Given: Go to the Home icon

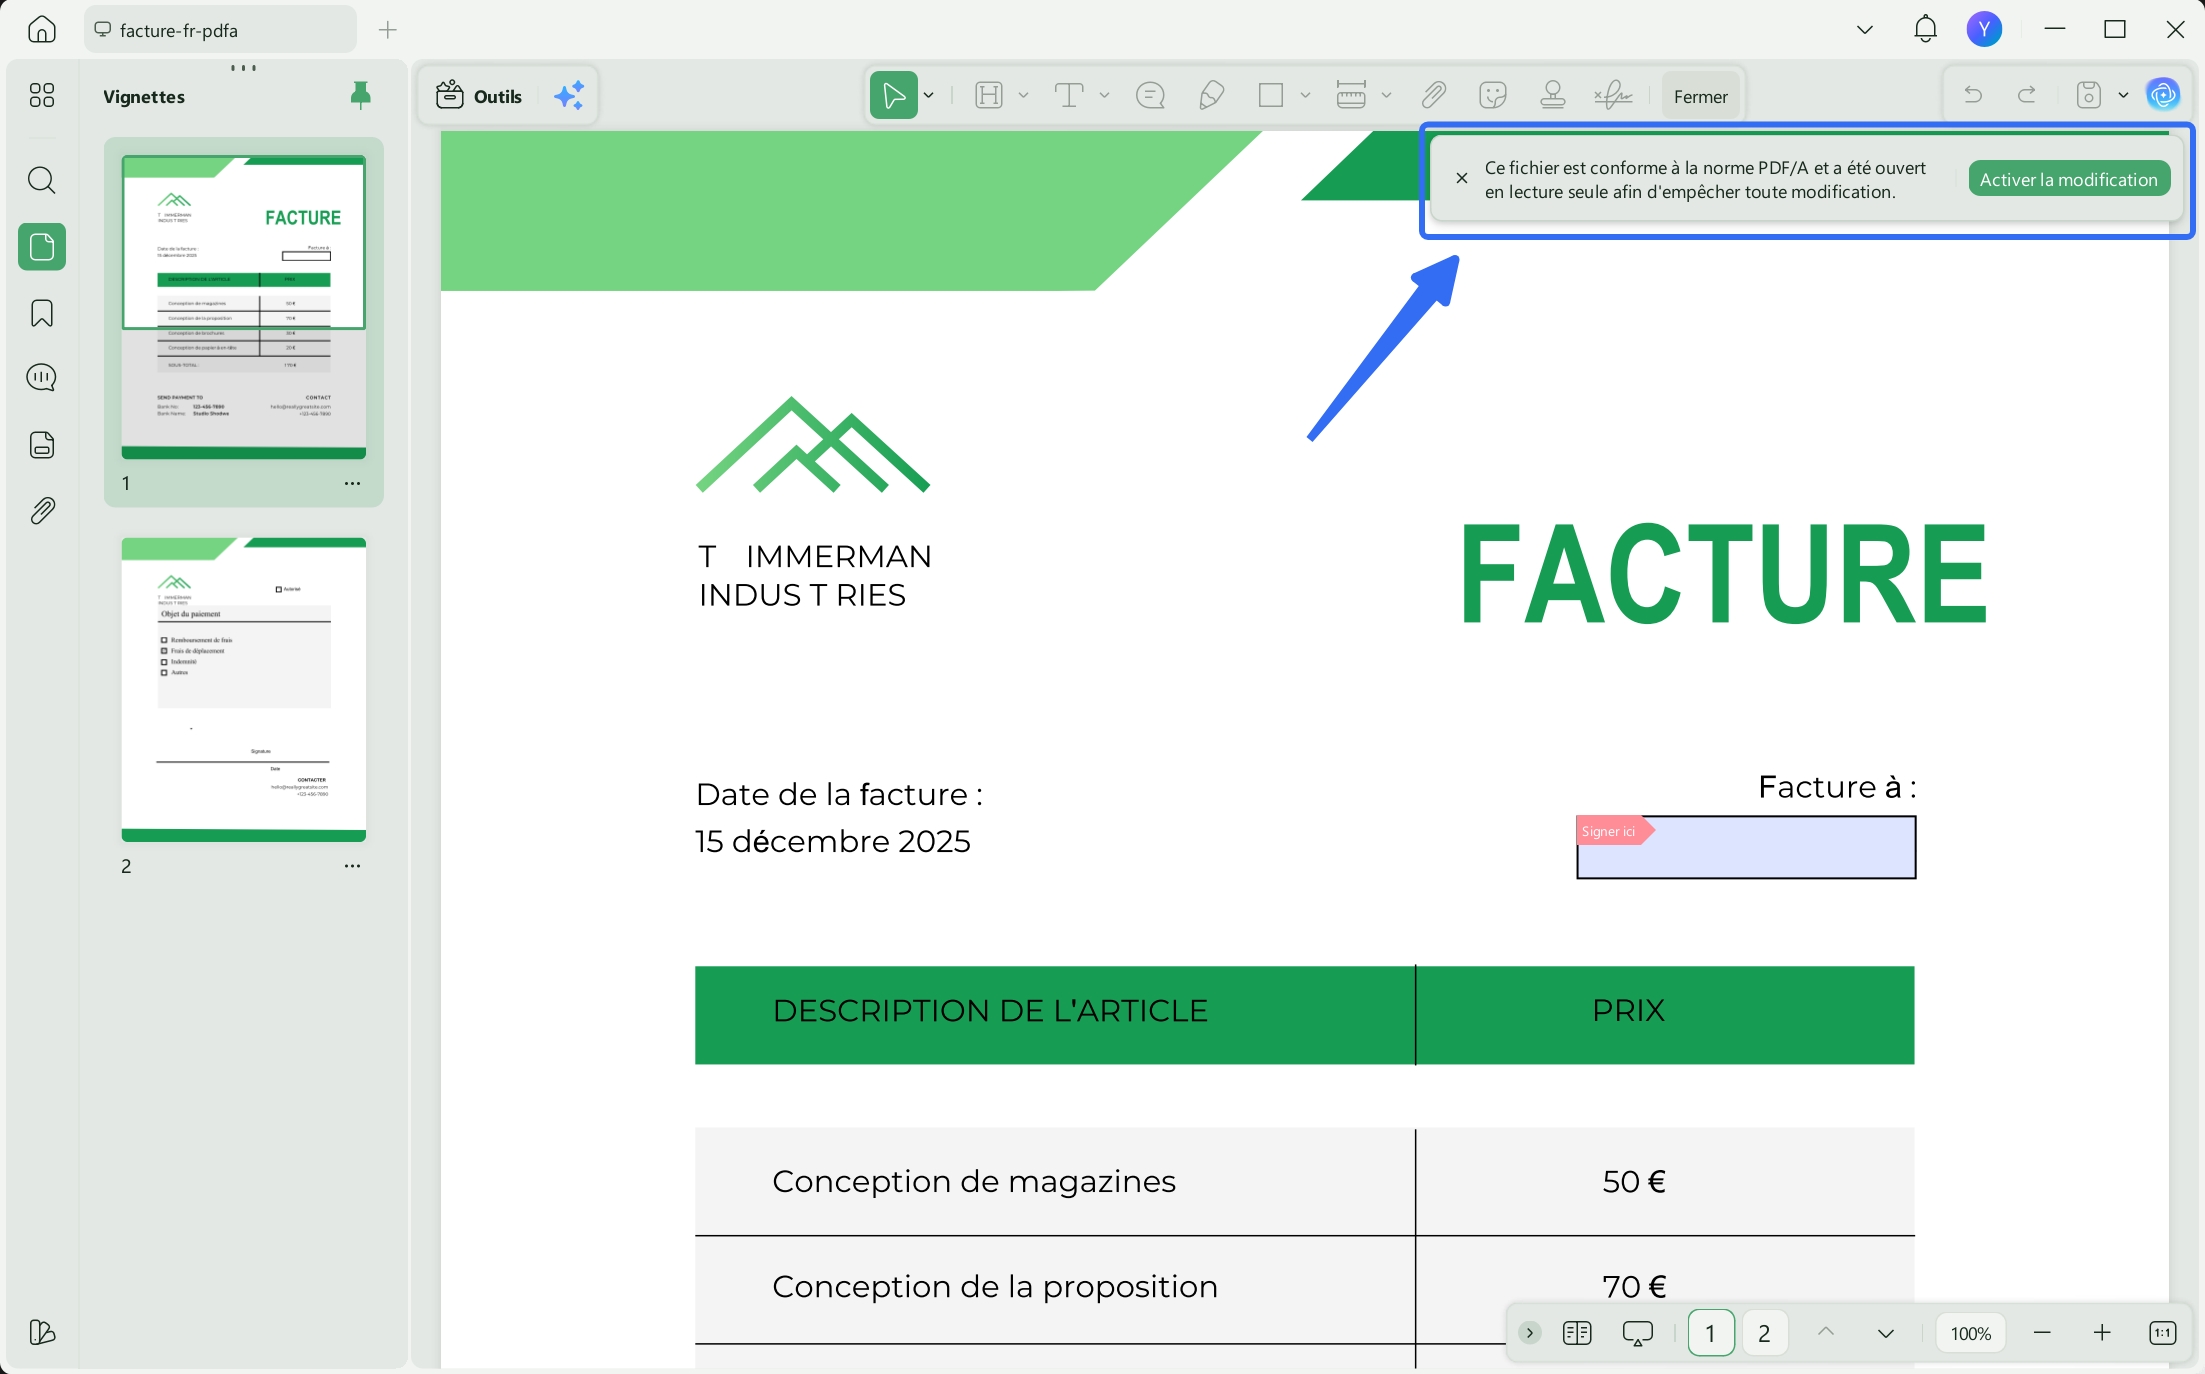Looking at the screenshot, I should point(42,30).
